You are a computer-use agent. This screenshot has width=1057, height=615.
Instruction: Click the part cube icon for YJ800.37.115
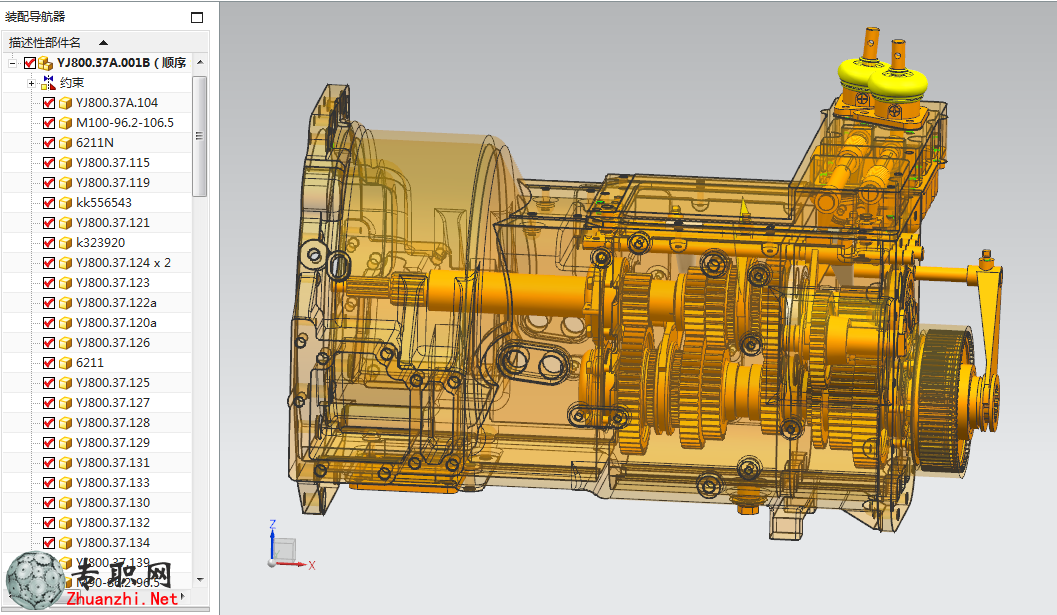point(65,163)
